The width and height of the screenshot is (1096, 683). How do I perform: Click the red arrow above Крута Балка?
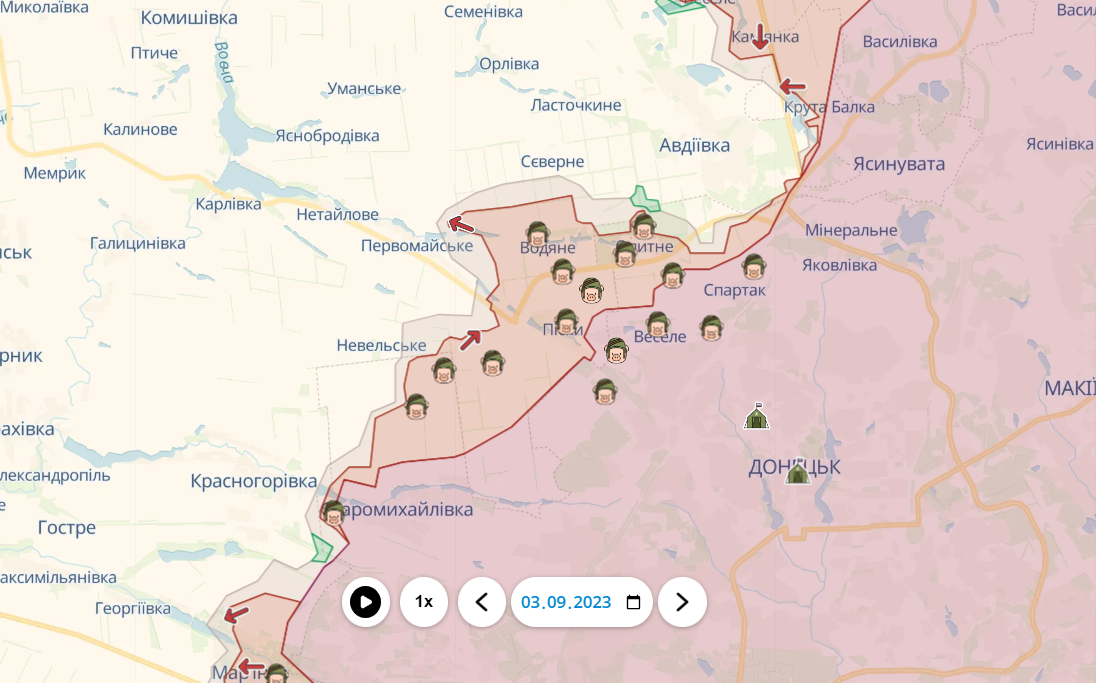[x=792, y=86]
